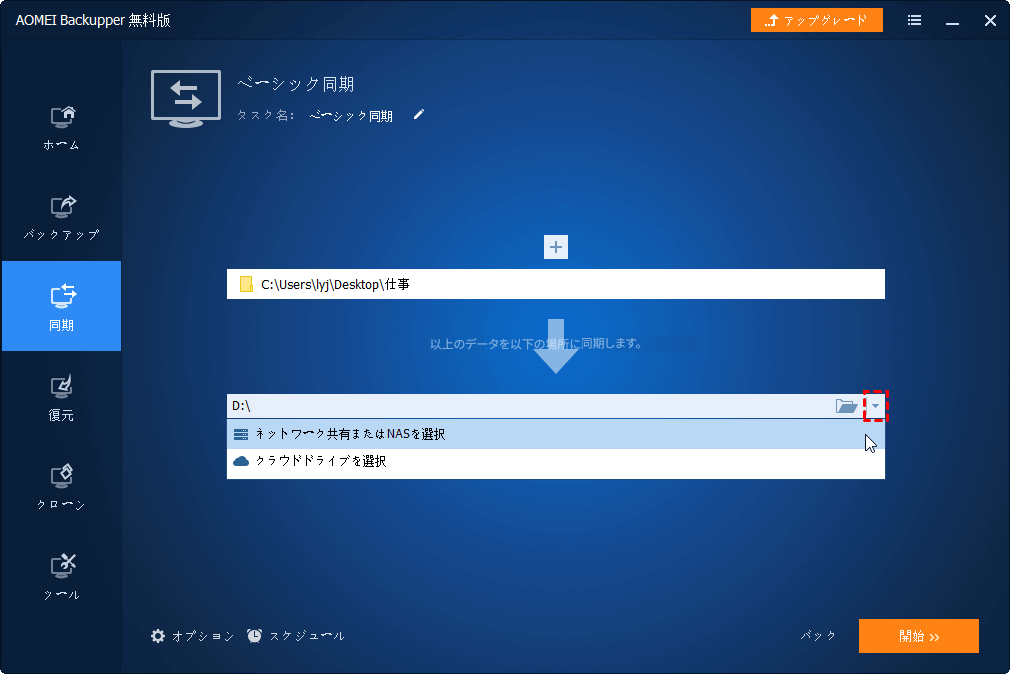Browse destination with the folder icon

point(846,406)
